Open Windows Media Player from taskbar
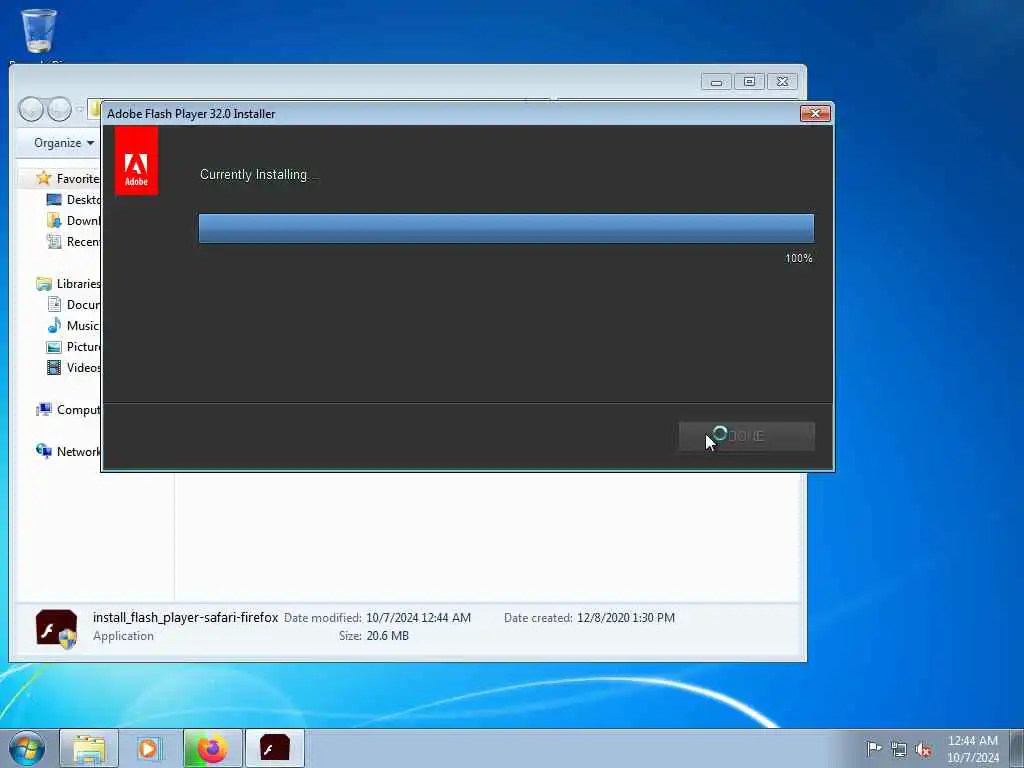 tap(150, 748)
